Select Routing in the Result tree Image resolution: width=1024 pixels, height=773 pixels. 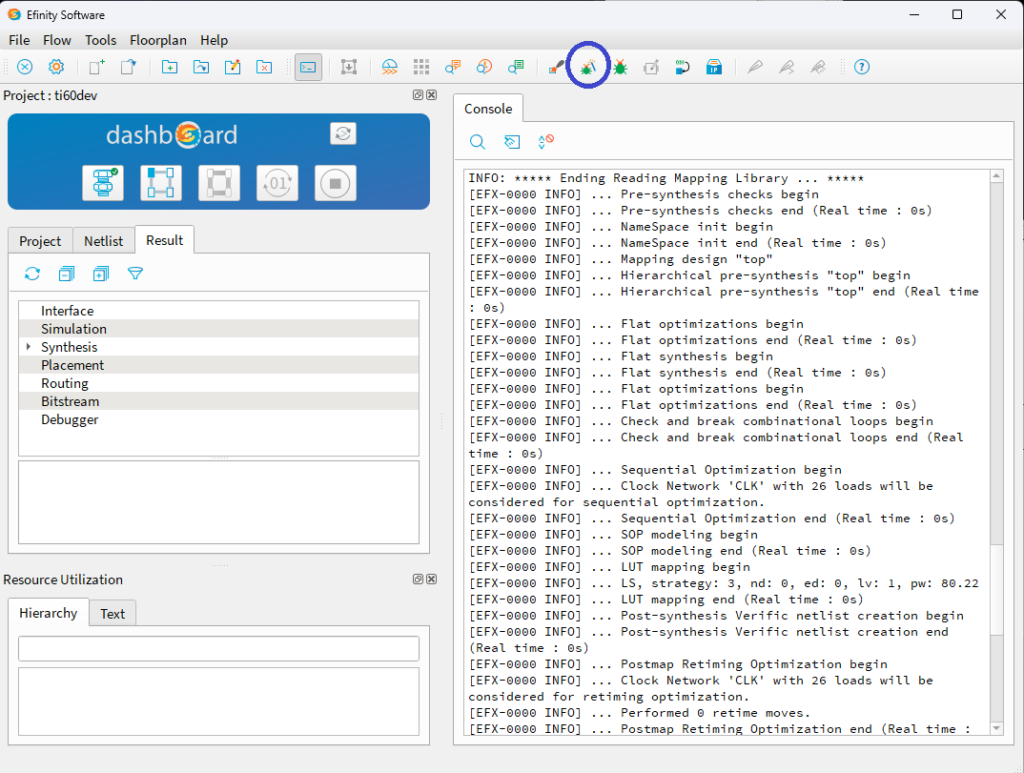pos(219,383)
